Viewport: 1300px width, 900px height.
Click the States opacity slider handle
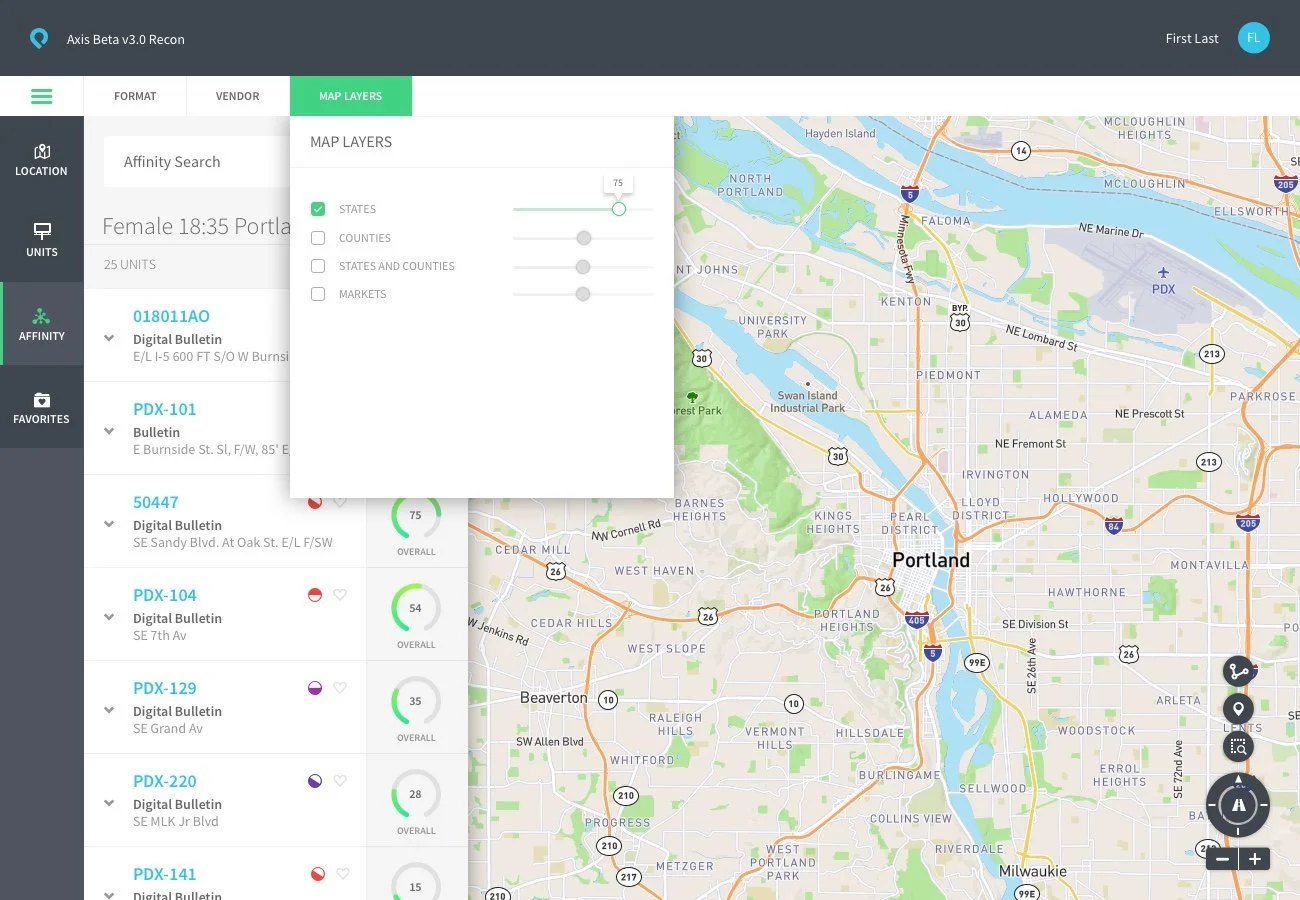[619, 209]
